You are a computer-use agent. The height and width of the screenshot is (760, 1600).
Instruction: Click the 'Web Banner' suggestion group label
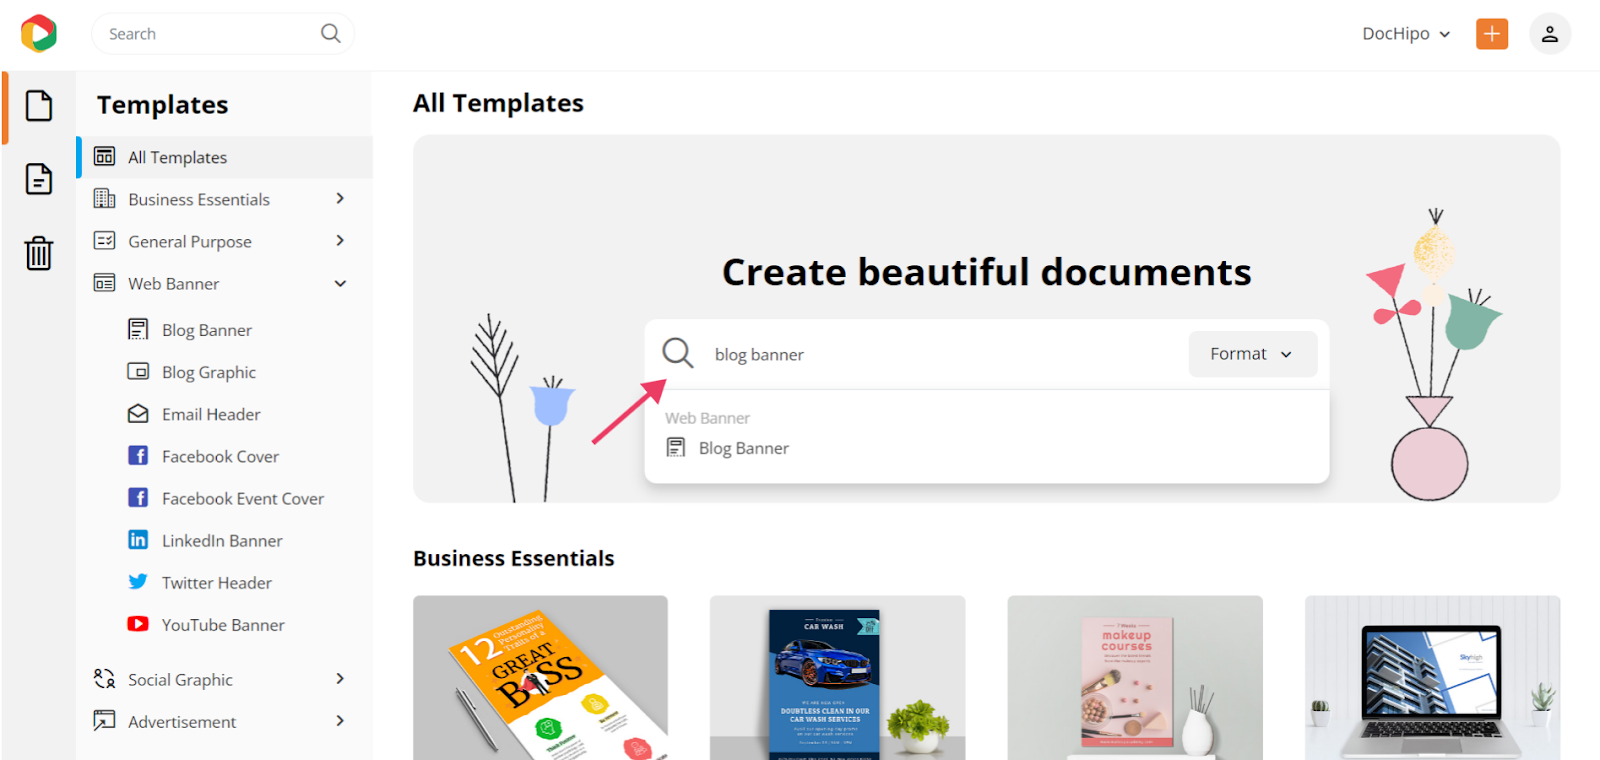coord(707,418)
